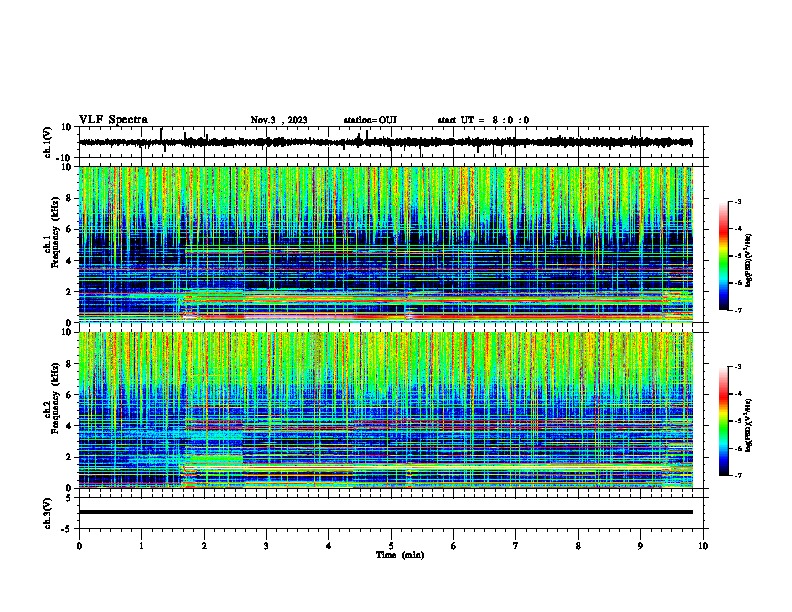Click the time axis tick label '10'
The height and width of the screenshot is (612, 792).
pyautogui.click(x=703, y=545)
